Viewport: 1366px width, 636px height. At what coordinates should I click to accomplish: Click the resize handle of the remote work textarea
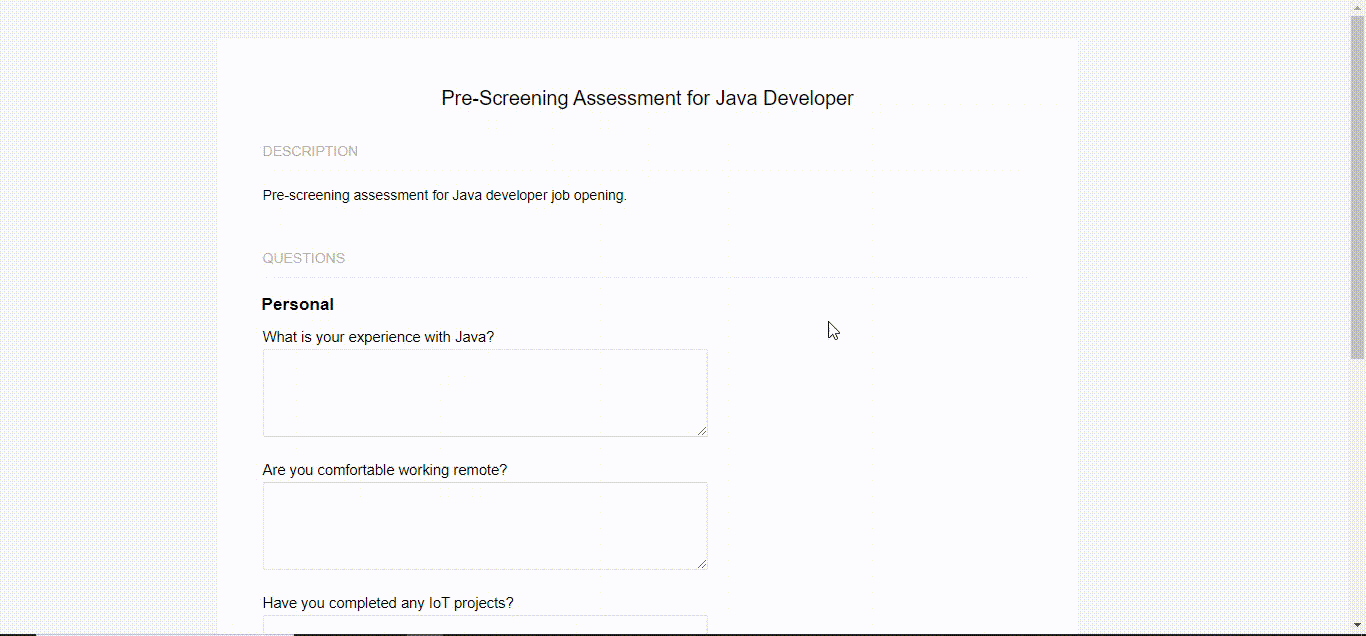tap(703, 563)
